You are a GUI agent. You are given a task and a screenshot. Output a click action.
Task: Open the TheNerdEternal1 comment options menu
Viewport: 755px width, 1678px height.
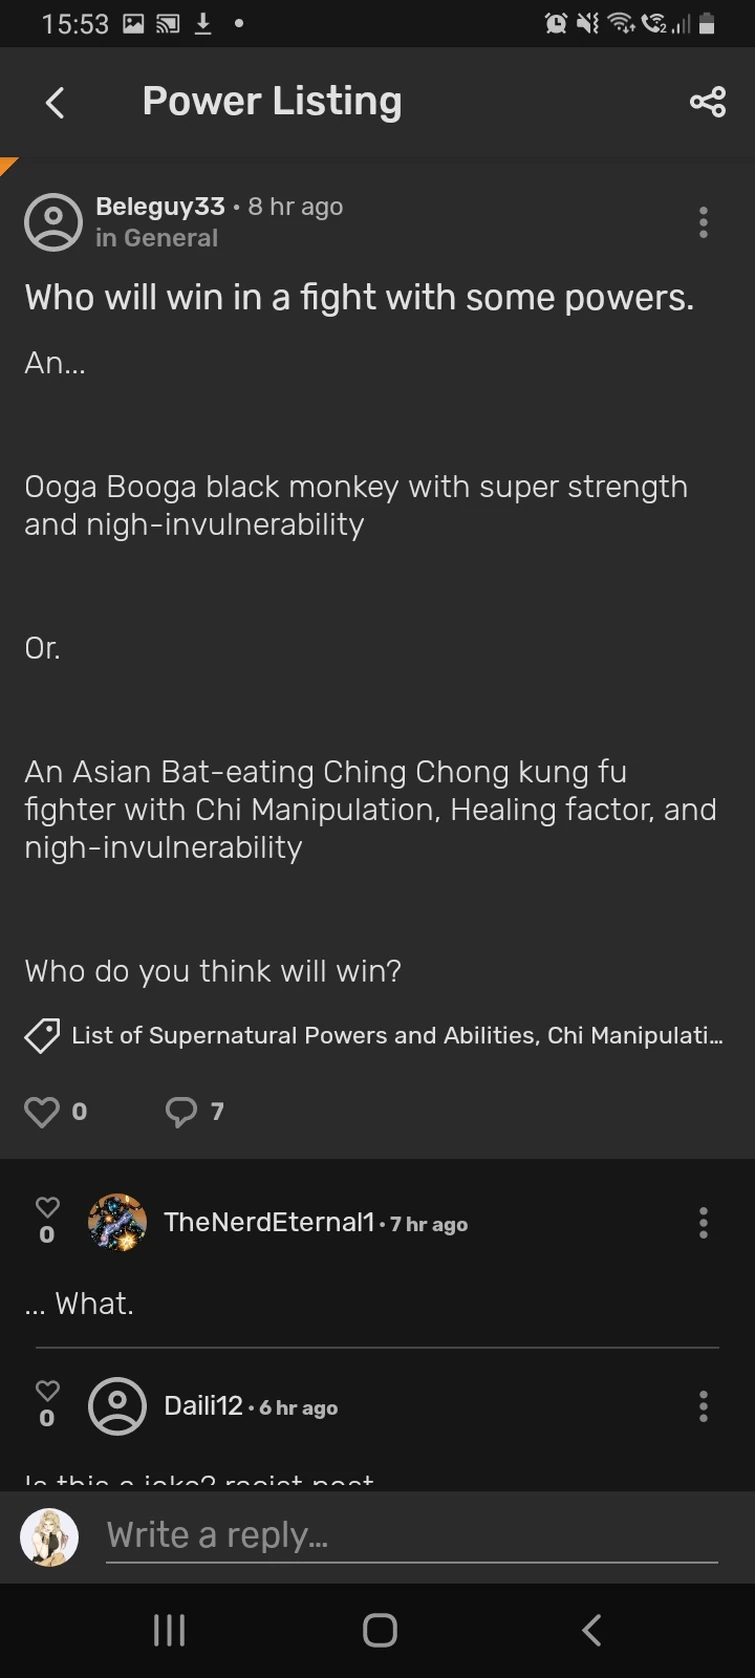[703, 1222]
